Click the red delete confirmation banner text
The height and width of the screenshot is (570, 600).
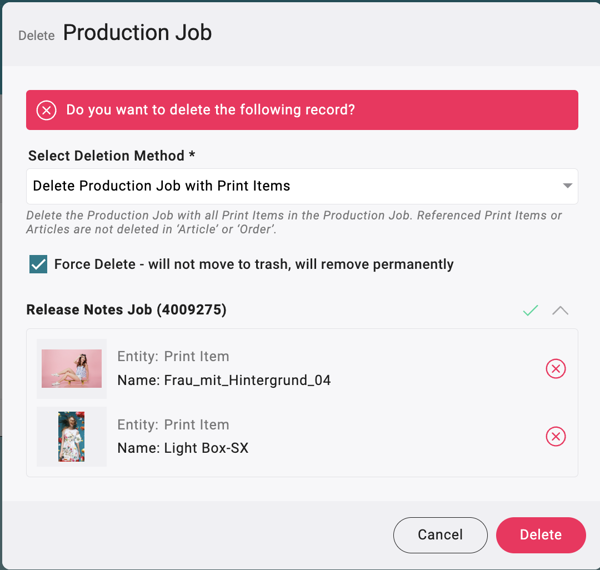pyautogui.click(x=210, y=110)
